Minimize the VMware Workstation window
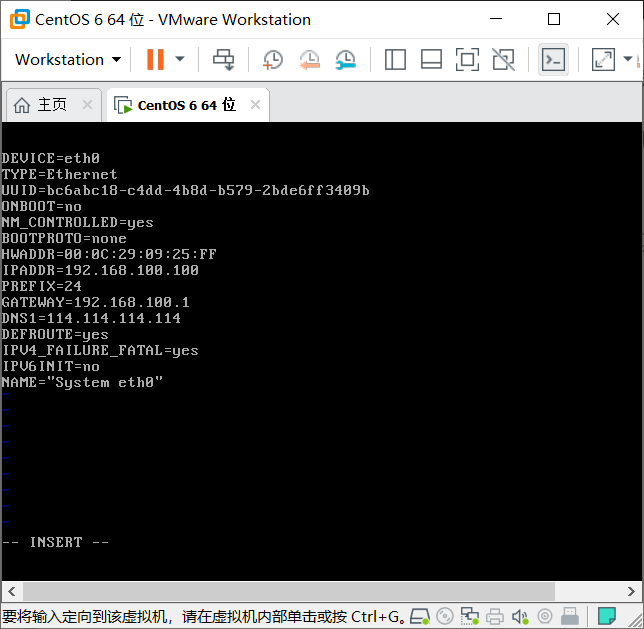The height and width of the screenshot is (629, 644). tap(496, 19)
